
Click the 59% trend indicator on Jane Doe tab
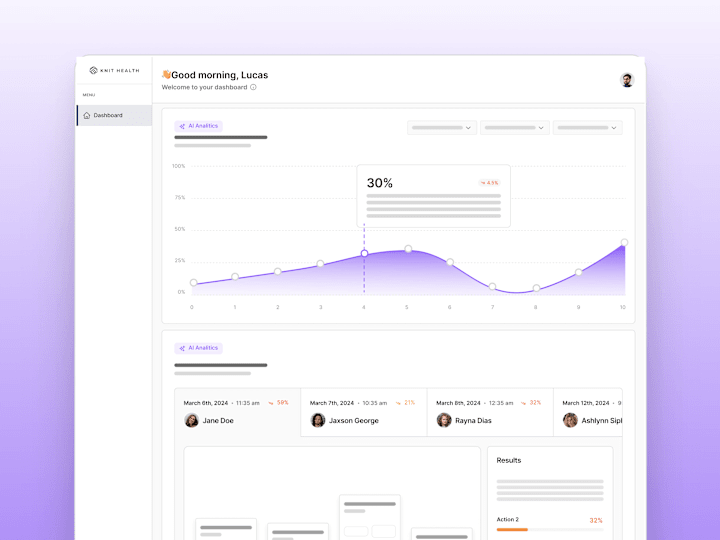point(278,403)
